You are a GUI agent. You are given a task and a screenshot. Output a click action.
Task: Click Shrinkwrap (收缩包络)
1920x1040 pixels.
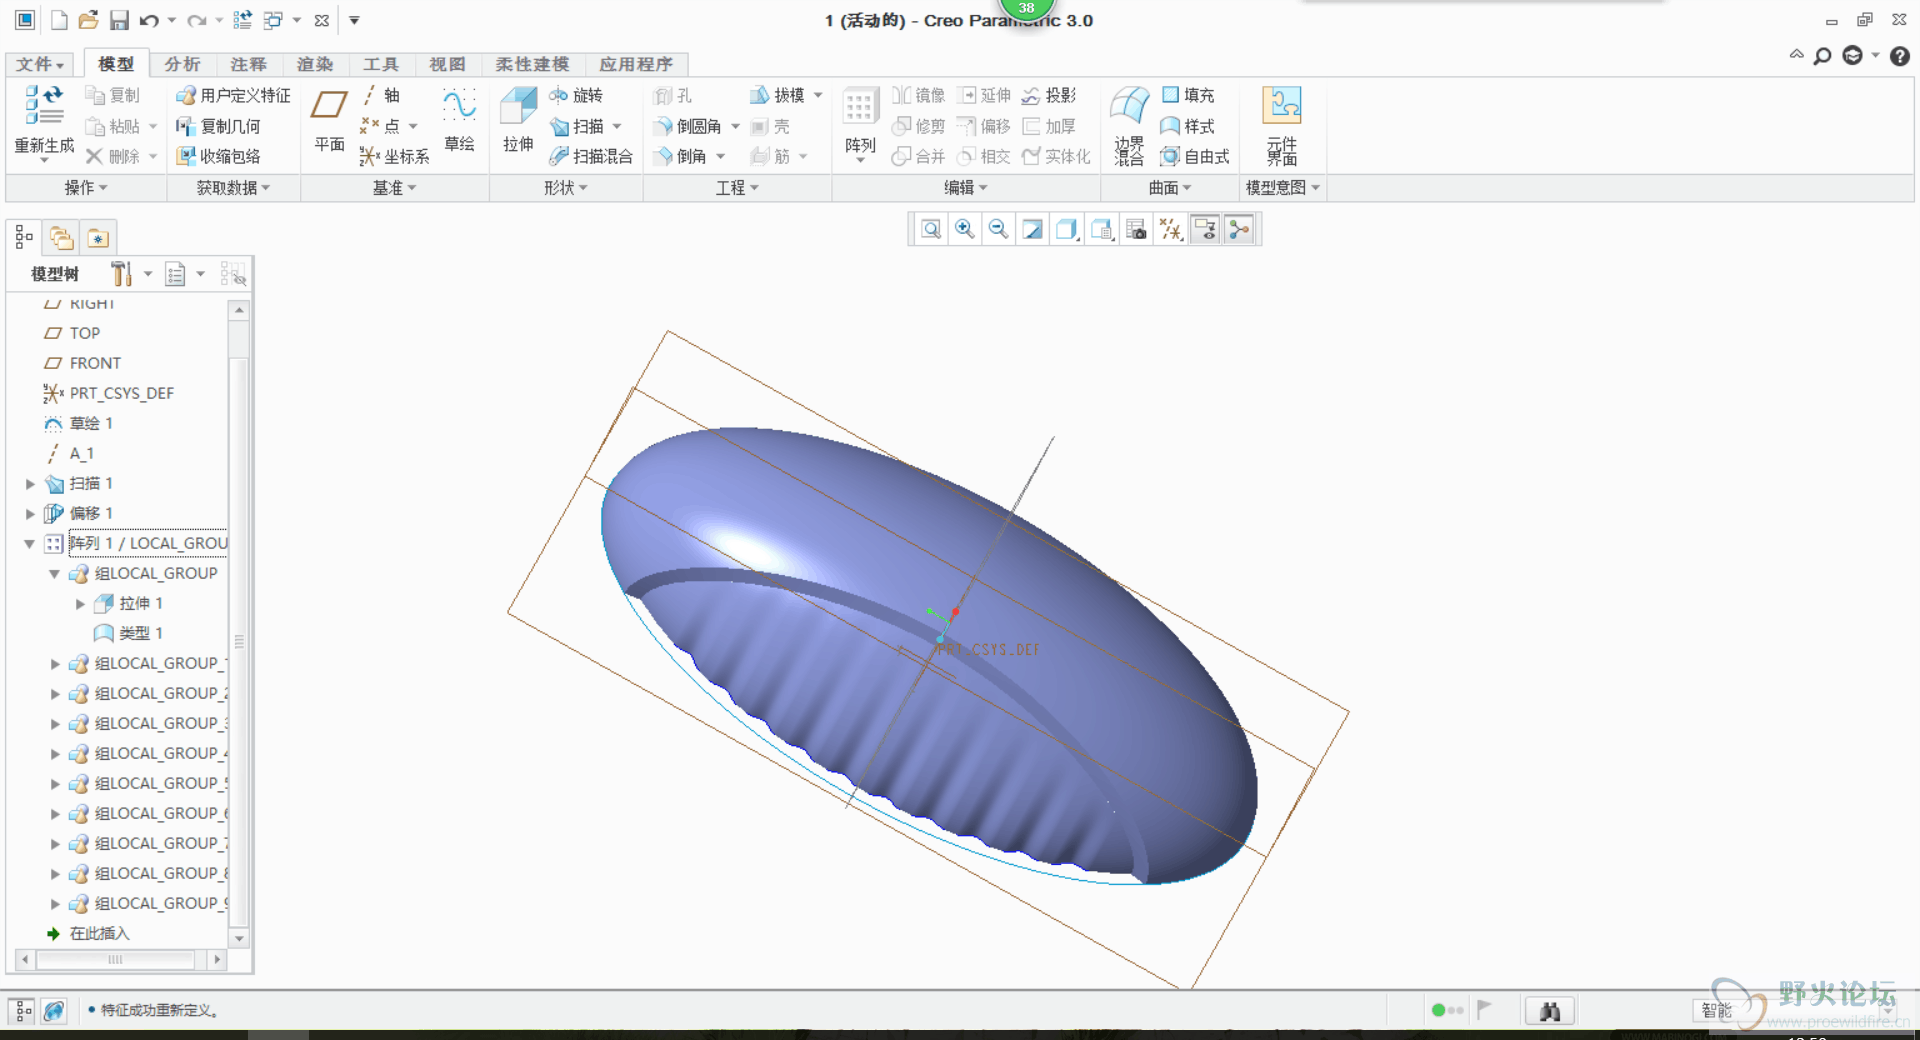point(219,156)
